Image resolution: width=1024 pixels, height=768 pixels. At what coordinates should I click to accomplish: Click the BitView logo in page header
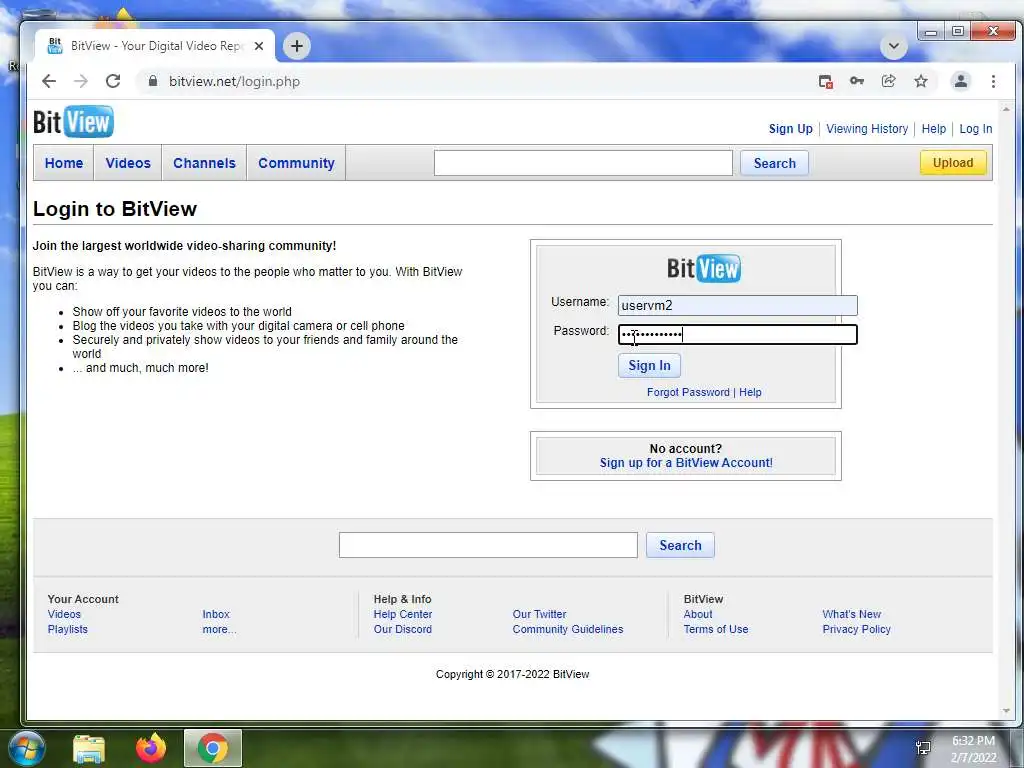coord(74,121)
